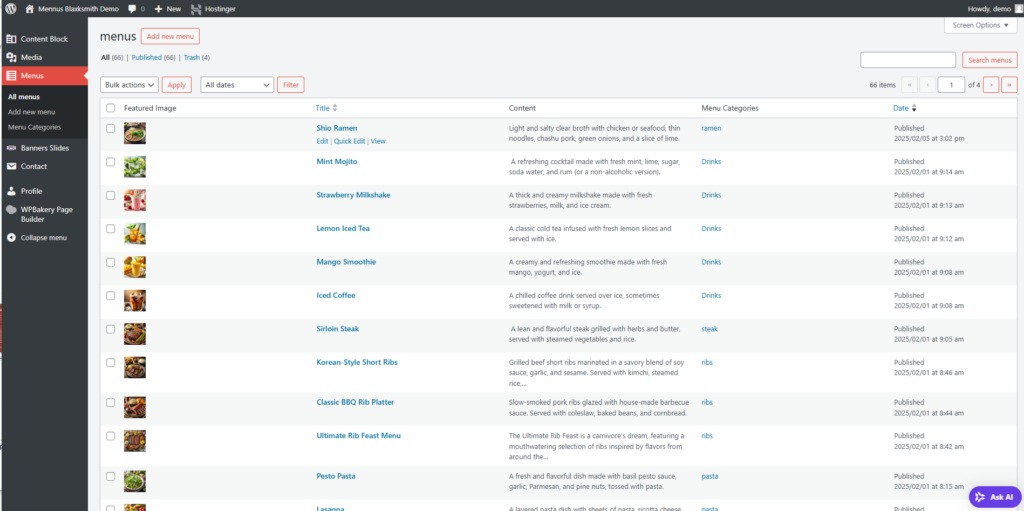The image size is (1024, 511).
Task: Open Banners Slides from the sidebar
Action: [x=44, y=148]
